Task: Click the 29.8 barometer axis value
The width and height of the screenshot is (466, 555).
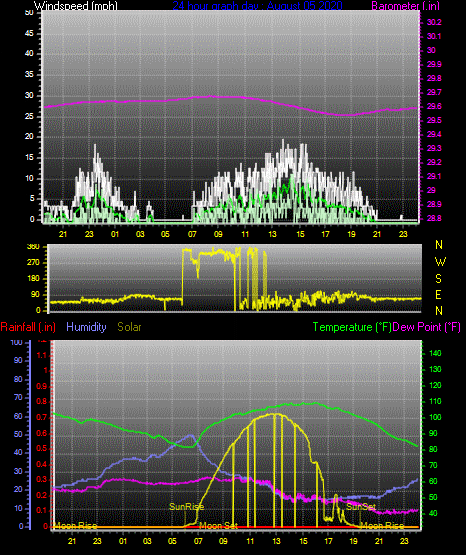Action: coord(434,78)
